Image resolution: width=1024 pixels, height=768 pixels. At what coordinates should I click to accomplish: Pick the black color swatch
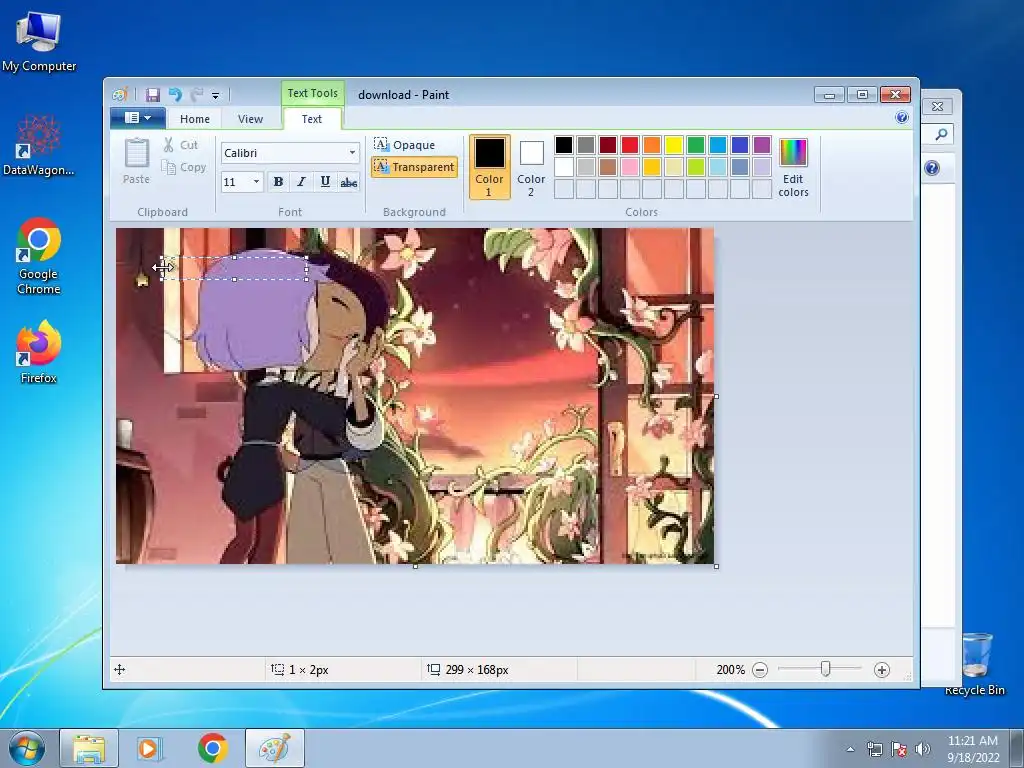(564, 145)
